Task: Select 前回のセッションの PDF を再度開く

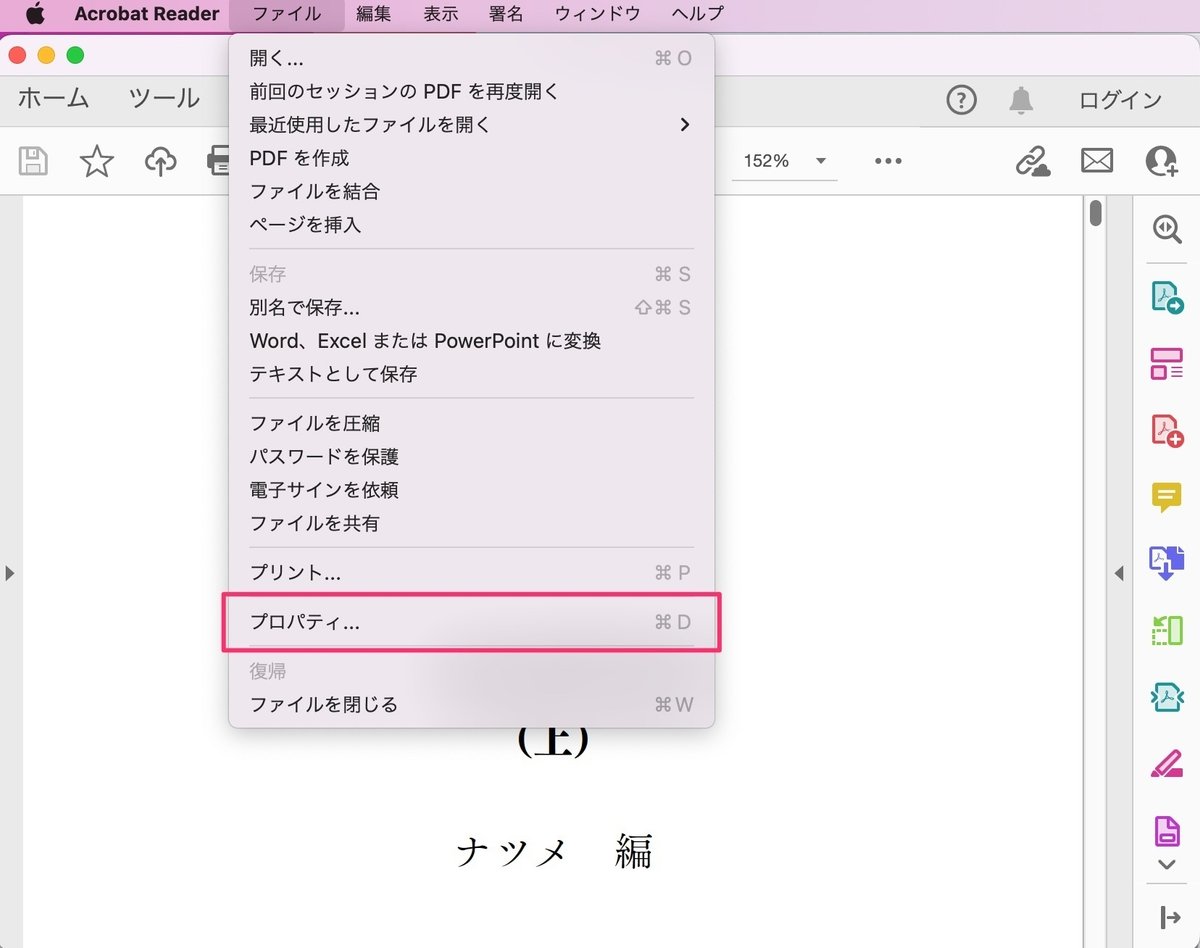Action: pyautogui.click(x=471, y=91)
